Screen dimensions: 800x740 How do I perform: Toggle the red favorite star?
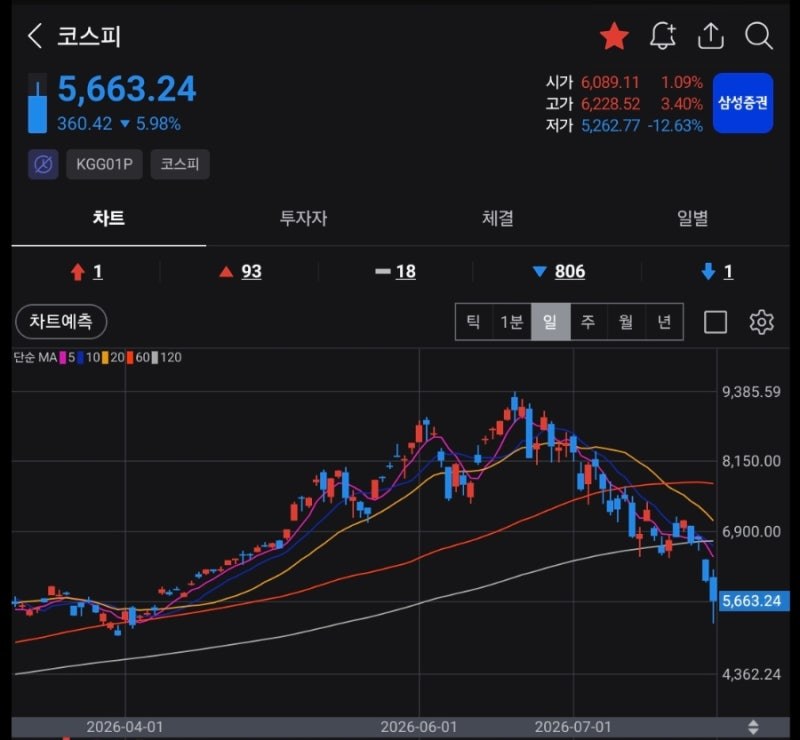tap(614, 36)
